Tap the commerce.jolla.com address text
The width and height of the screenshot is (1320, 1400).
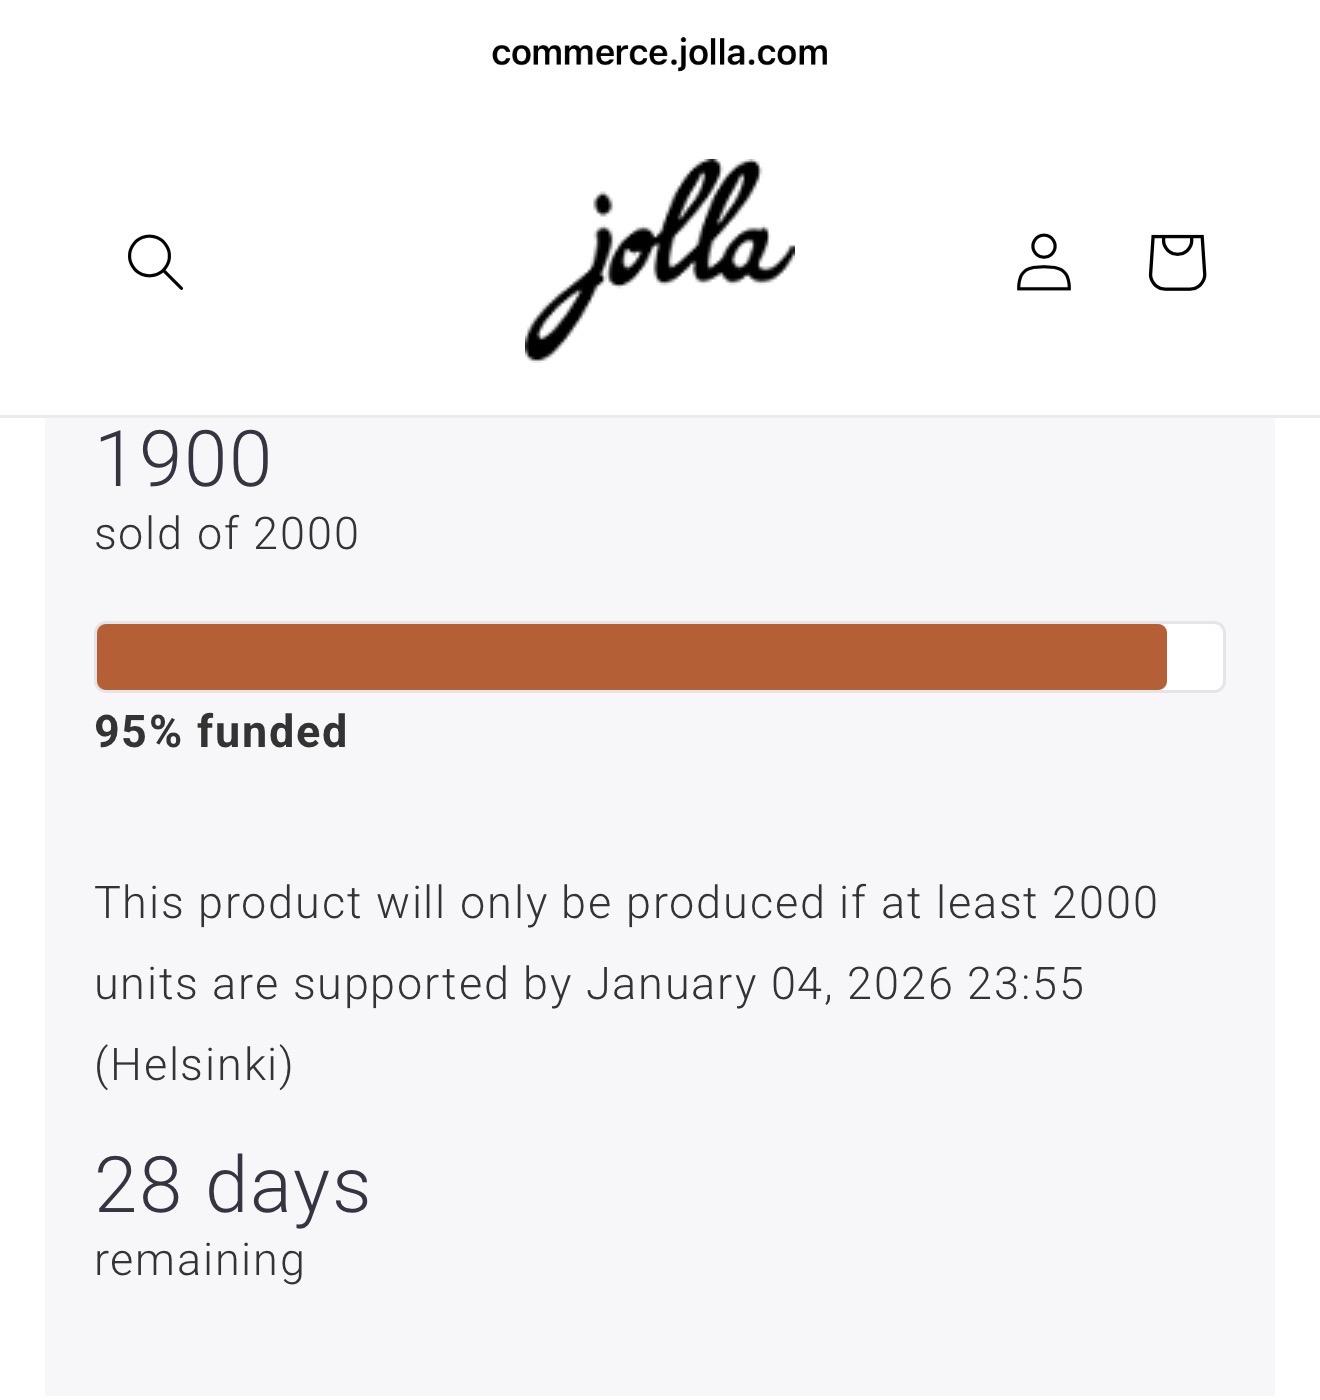tap(659, 53)
